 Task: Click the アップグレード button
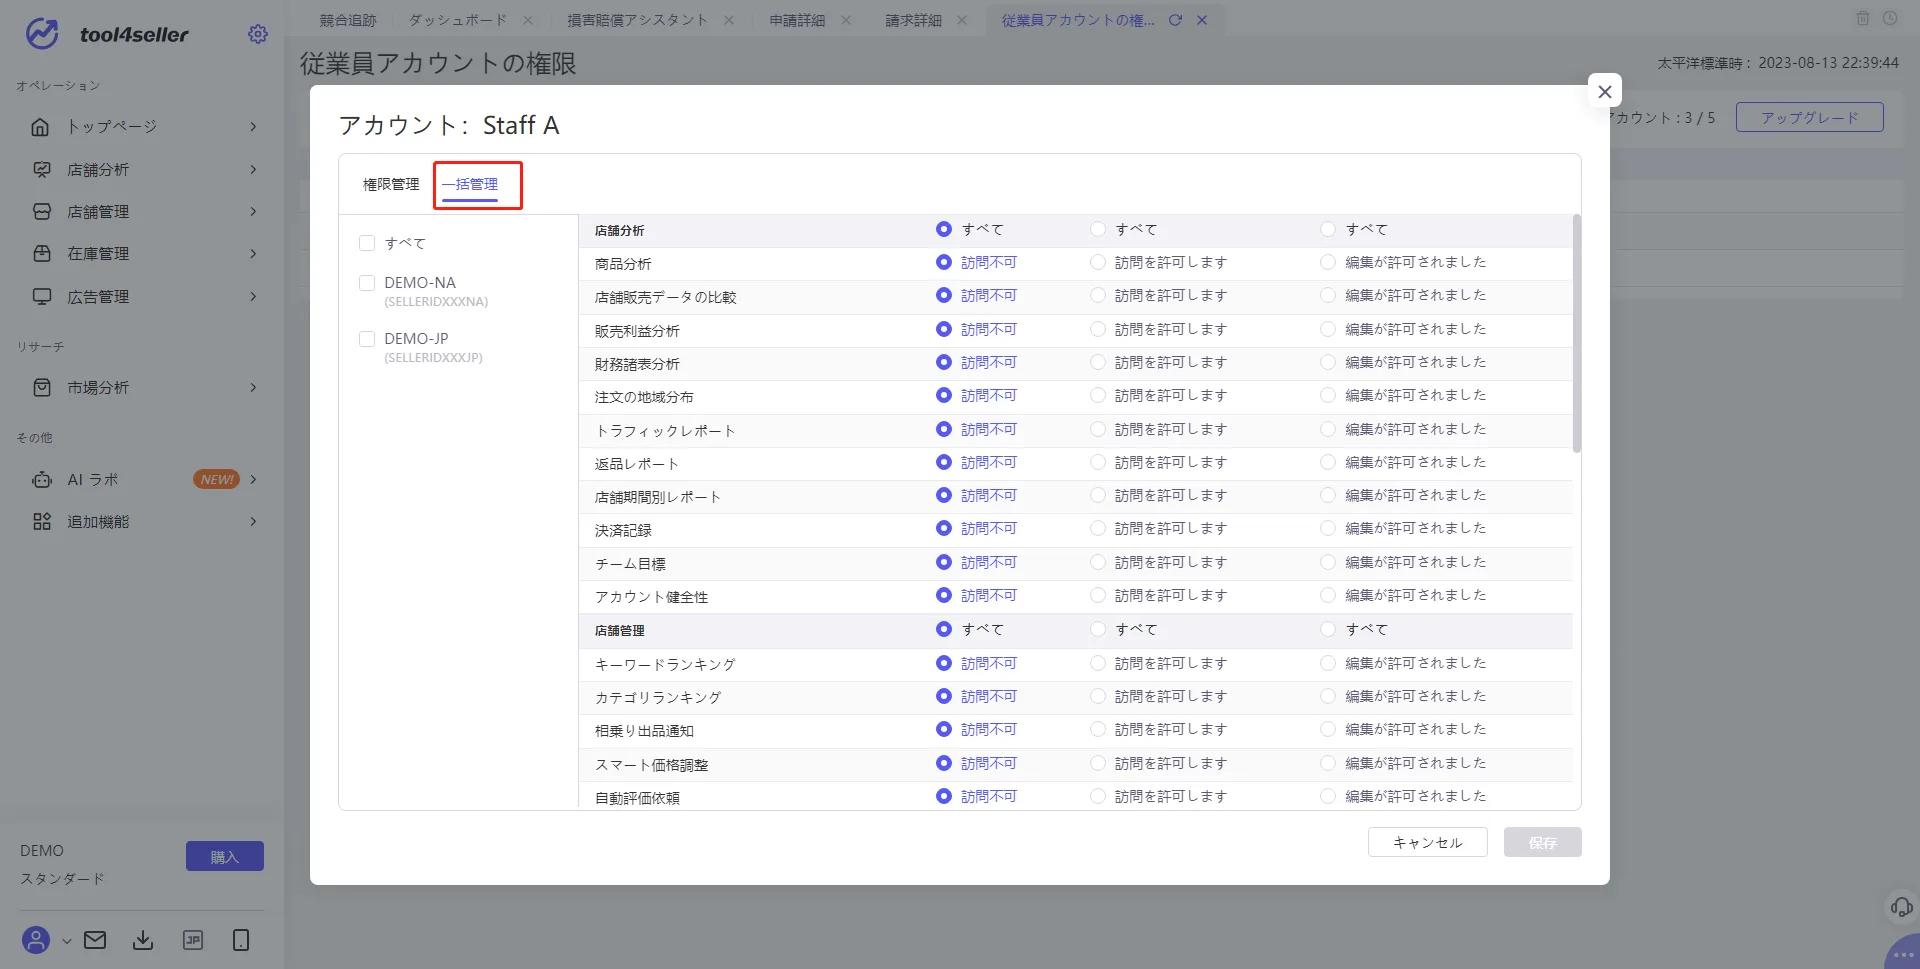tap(1810, 117)
